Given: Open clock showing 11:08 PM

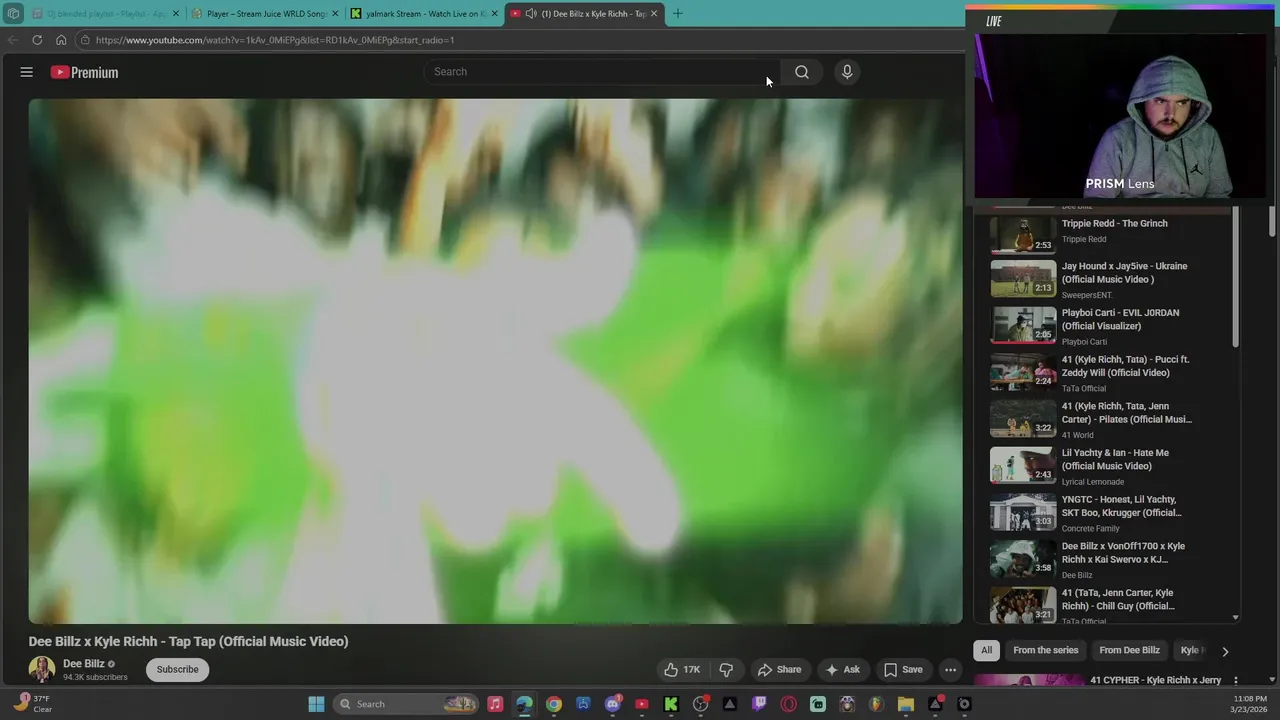Looking at the screenshot, I should coord(1250,704).
